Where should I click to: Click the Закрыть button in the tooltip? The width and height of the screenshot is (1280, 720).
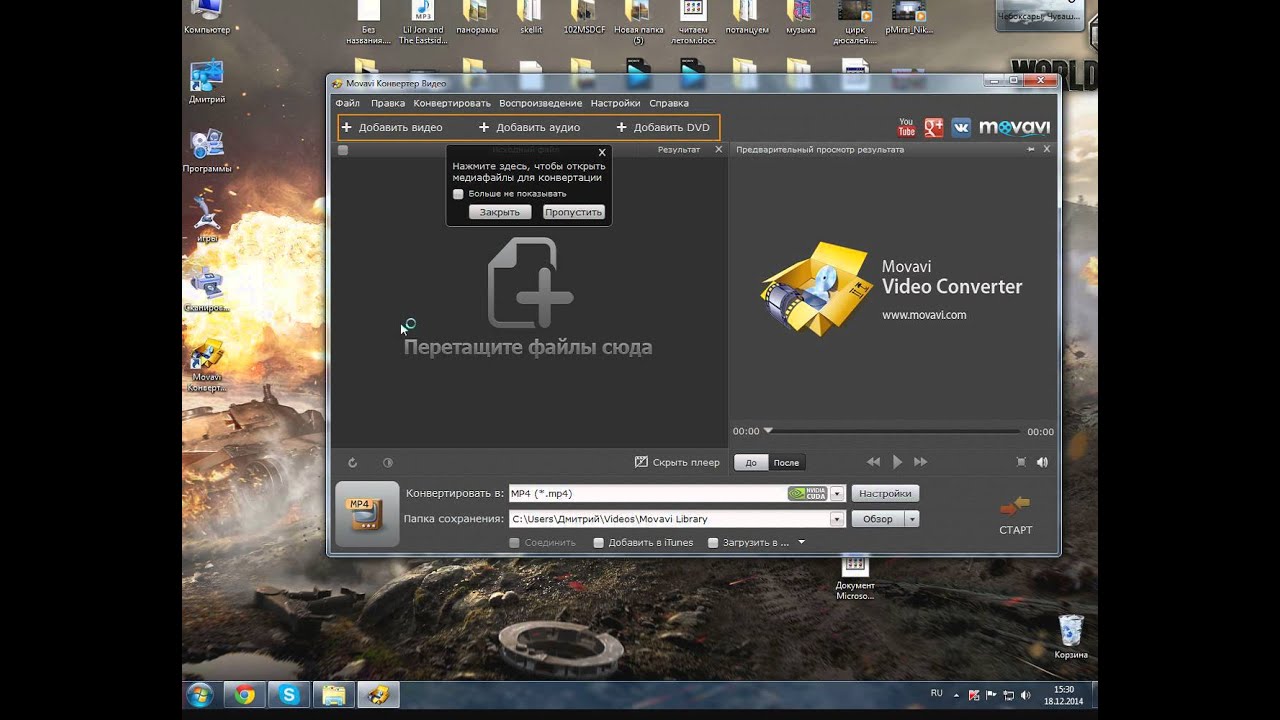[x=500, y=212]
